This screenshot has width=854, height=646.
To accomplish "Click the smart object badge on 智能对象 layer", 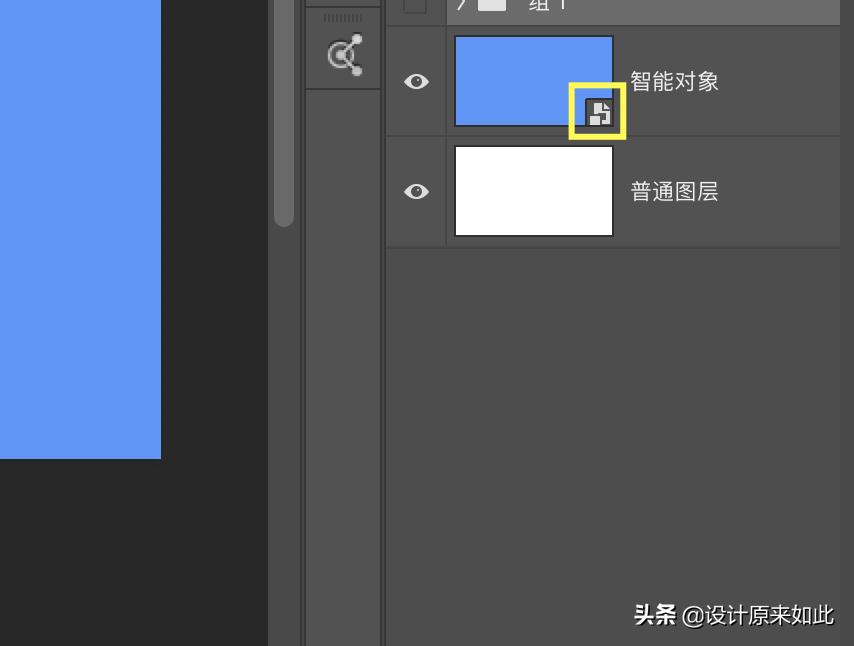I will [x=598, y=112].
